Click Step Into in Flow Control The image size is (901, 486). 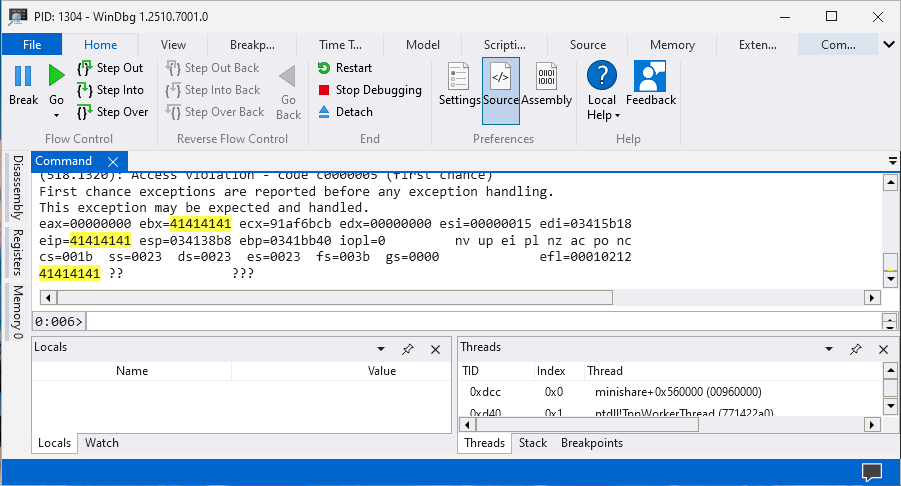click(x=85, y=90)
